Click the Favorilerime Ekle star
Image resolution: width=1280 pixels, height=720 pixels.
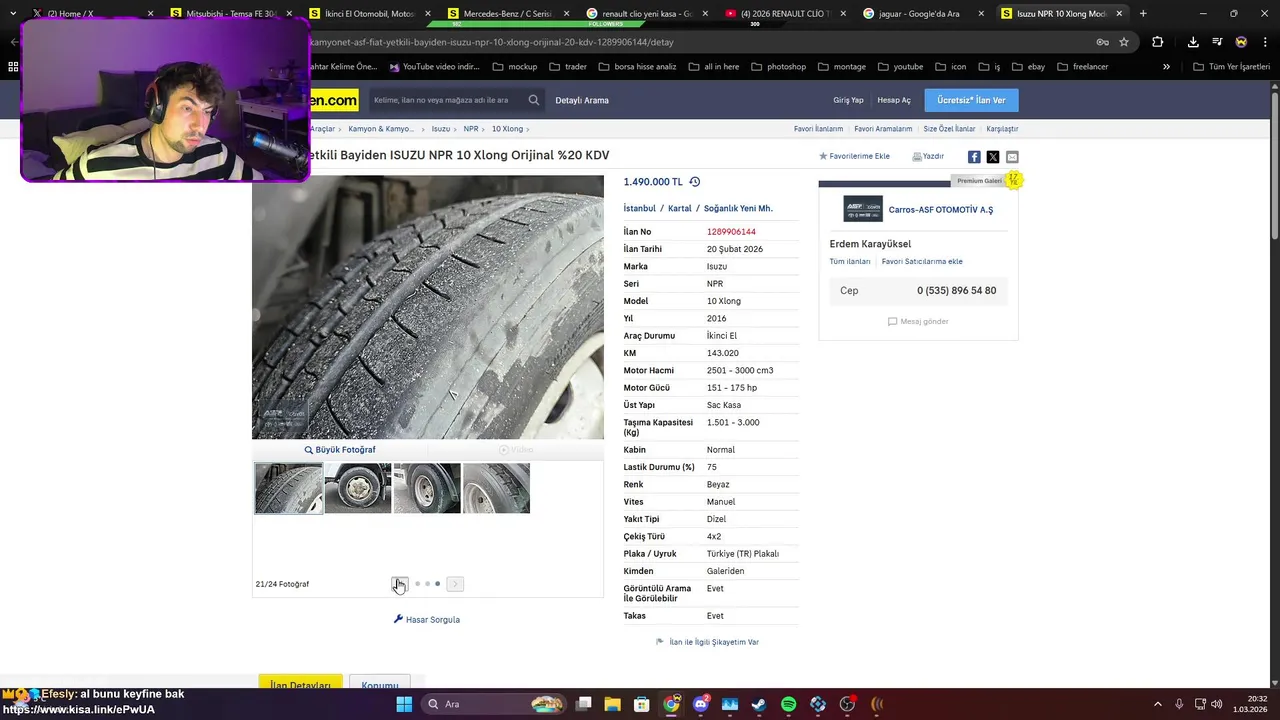click(x=823, y=157)
